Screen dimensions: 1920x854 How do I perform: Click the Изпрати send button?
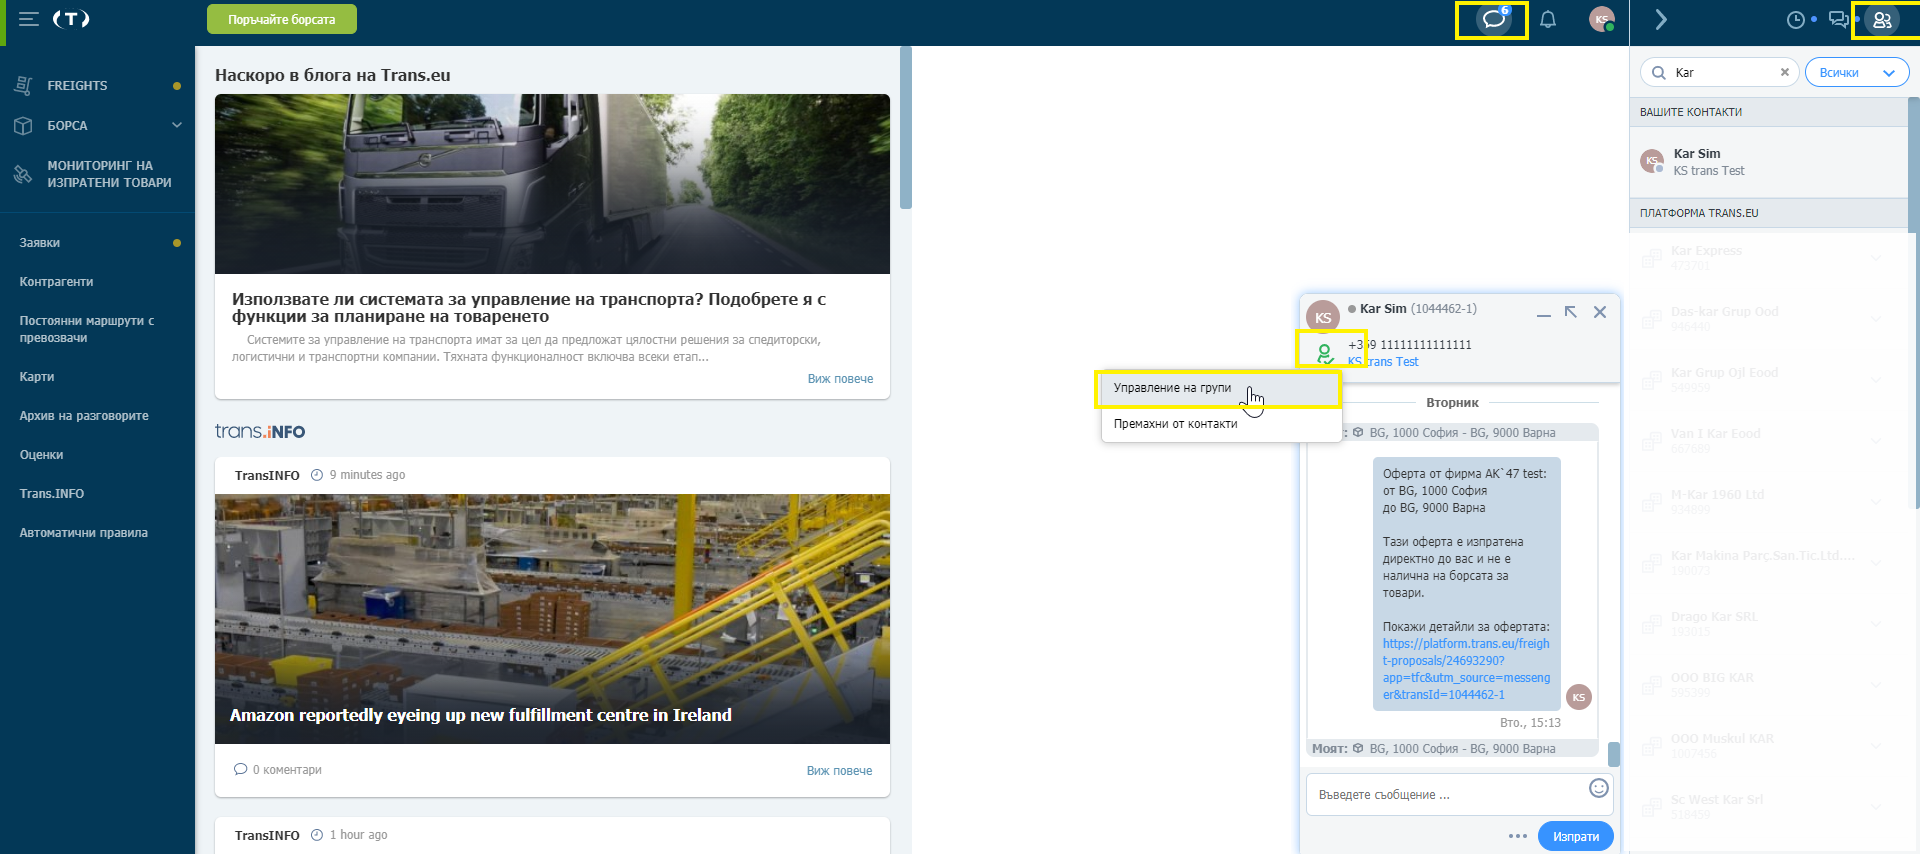tap(1576, 836)
